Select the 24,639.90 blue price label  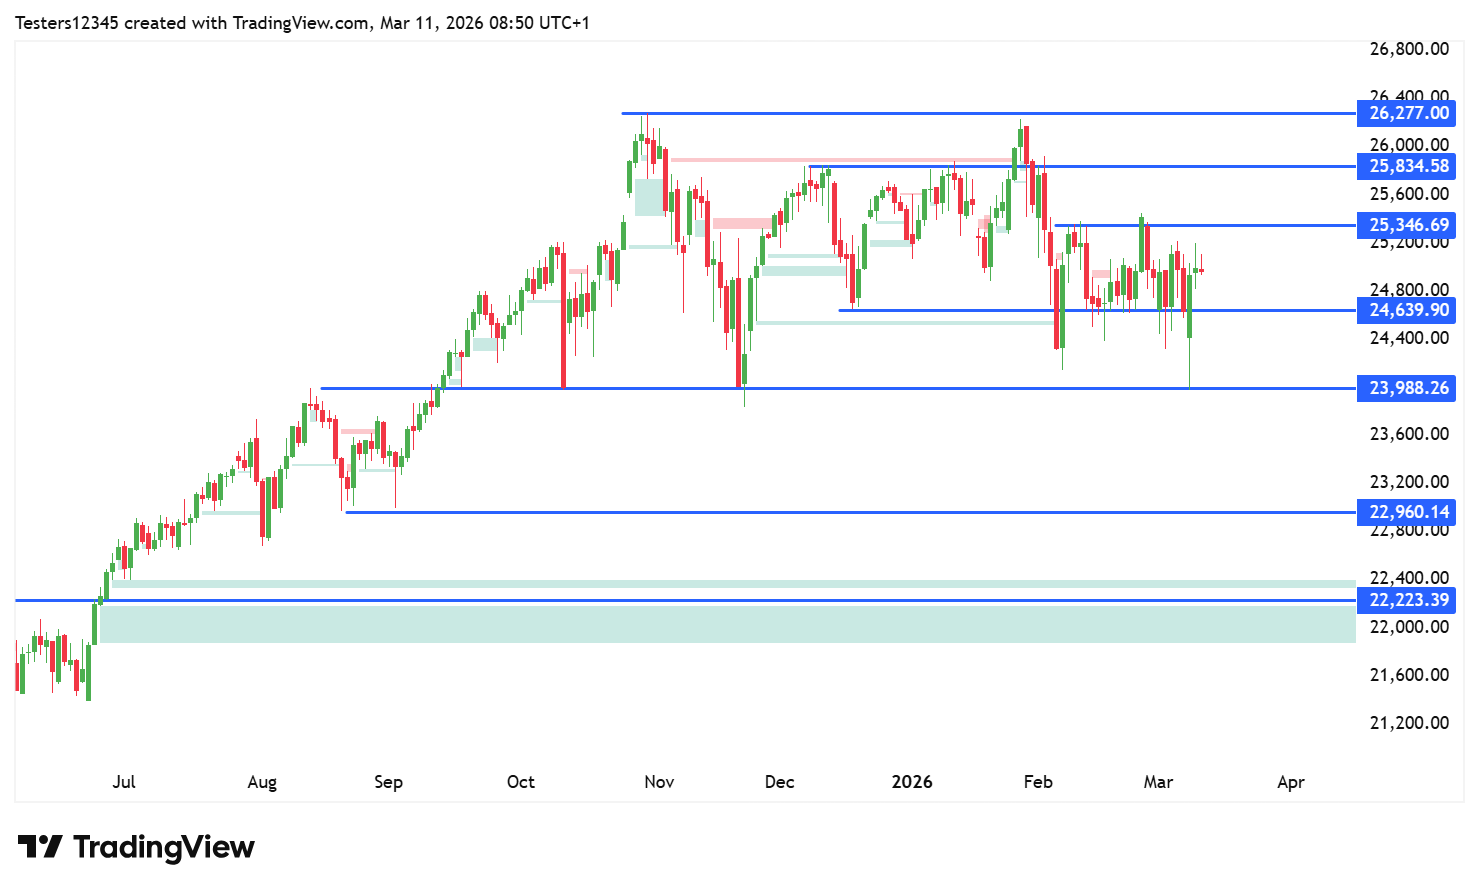pos(1406,310)
